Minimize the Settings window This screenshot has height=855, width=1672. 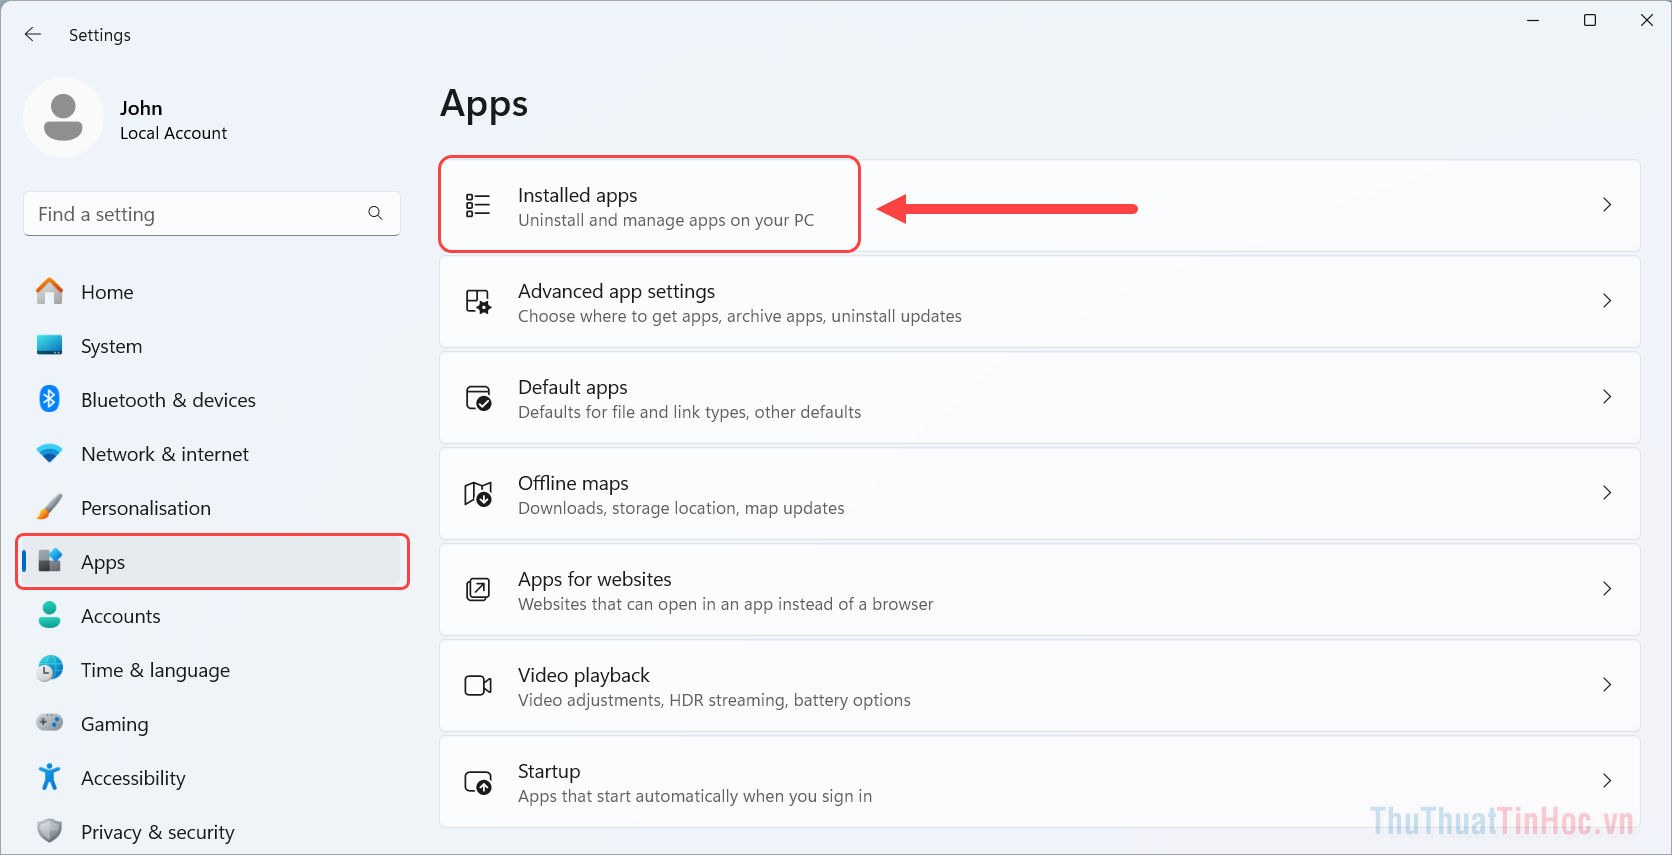tap(1533, 20)
